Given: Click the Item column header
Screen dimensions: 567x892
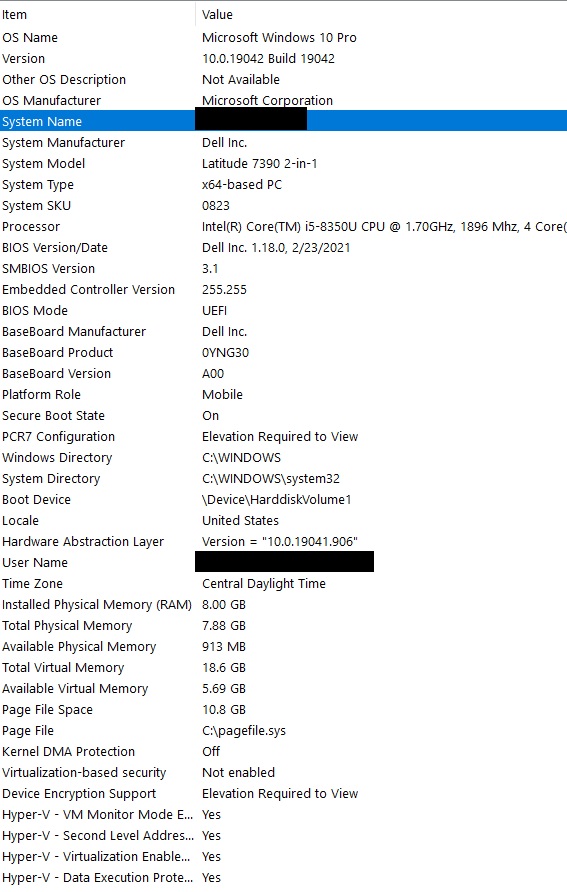Looking at the screenshot, I should click(x=97, y=15).
